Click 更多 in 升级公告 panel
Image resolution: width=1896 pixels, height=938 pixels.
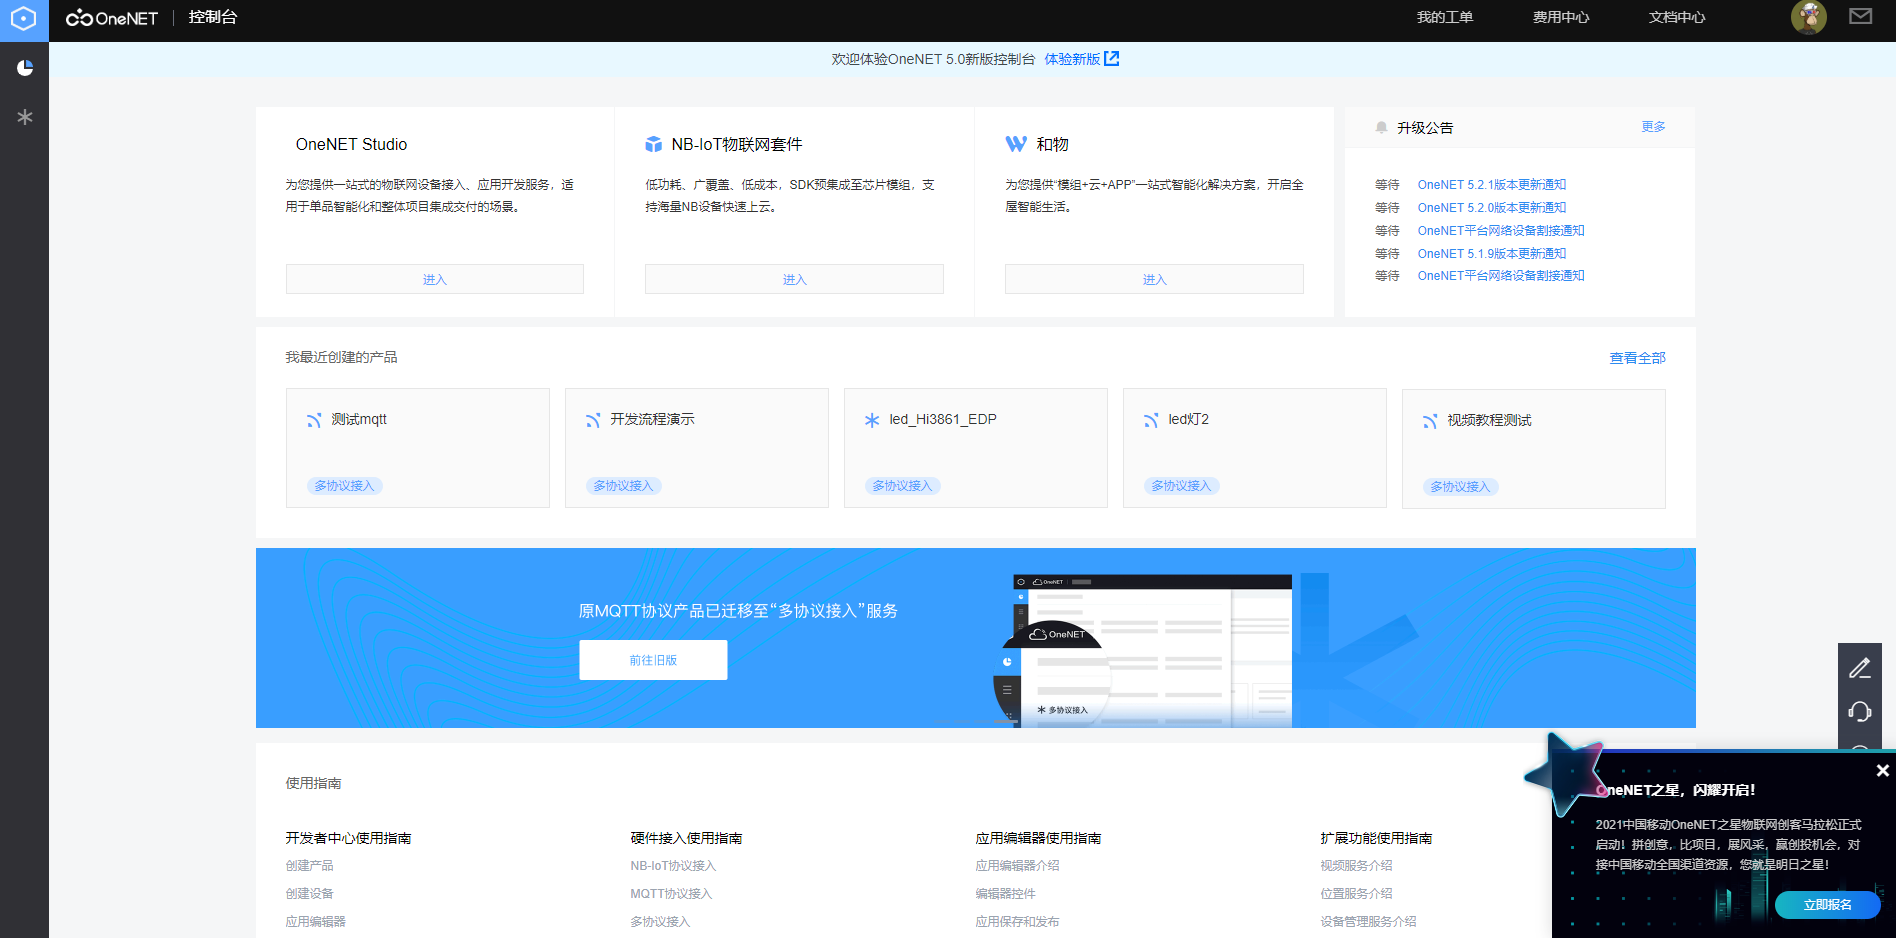pyautogui.click(x=1653, y=127)
